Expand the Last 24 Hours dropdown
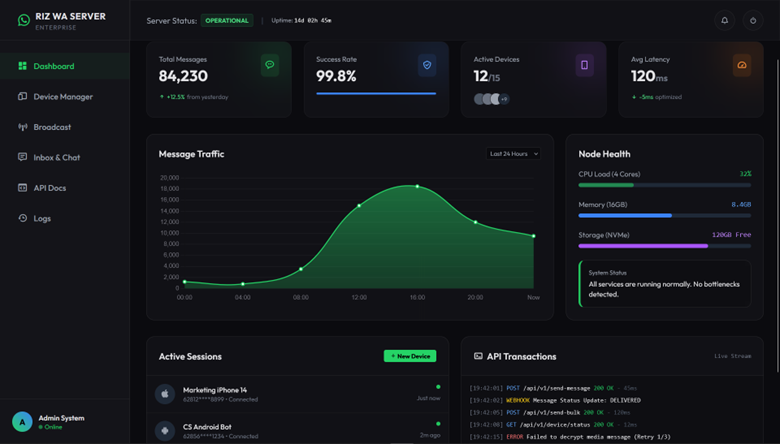This screenshot has width=780, height=444. click(x=514, y=154)
